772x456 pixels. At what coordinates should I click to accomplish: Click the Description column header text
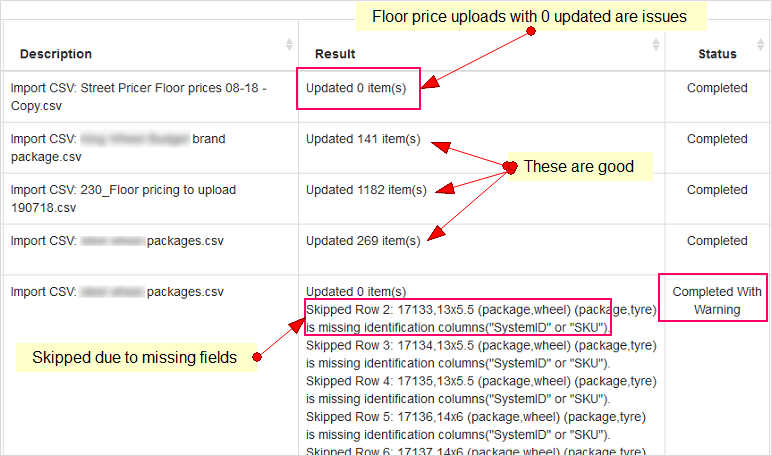pyautogui.click(x=56, y=54)
